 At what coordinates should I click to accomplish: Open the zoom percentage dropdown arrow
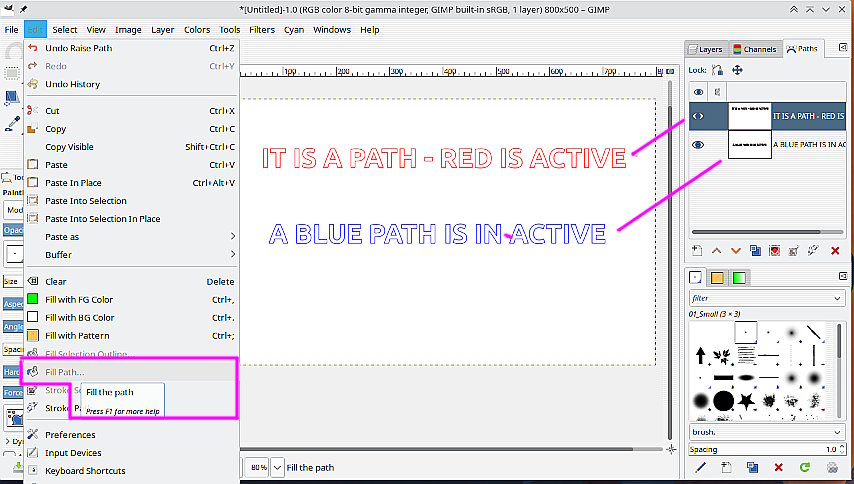(278, 468)
